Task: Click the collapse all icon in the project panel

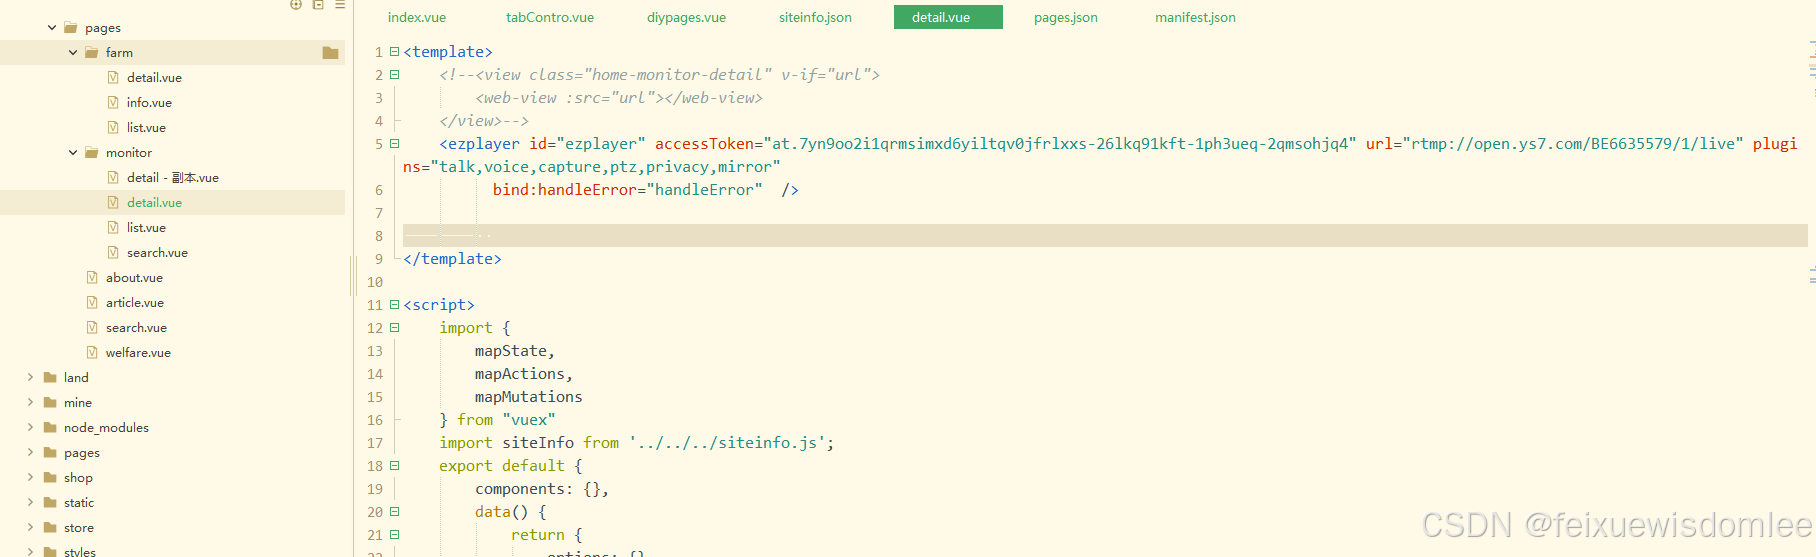Action: click(318, 5)
